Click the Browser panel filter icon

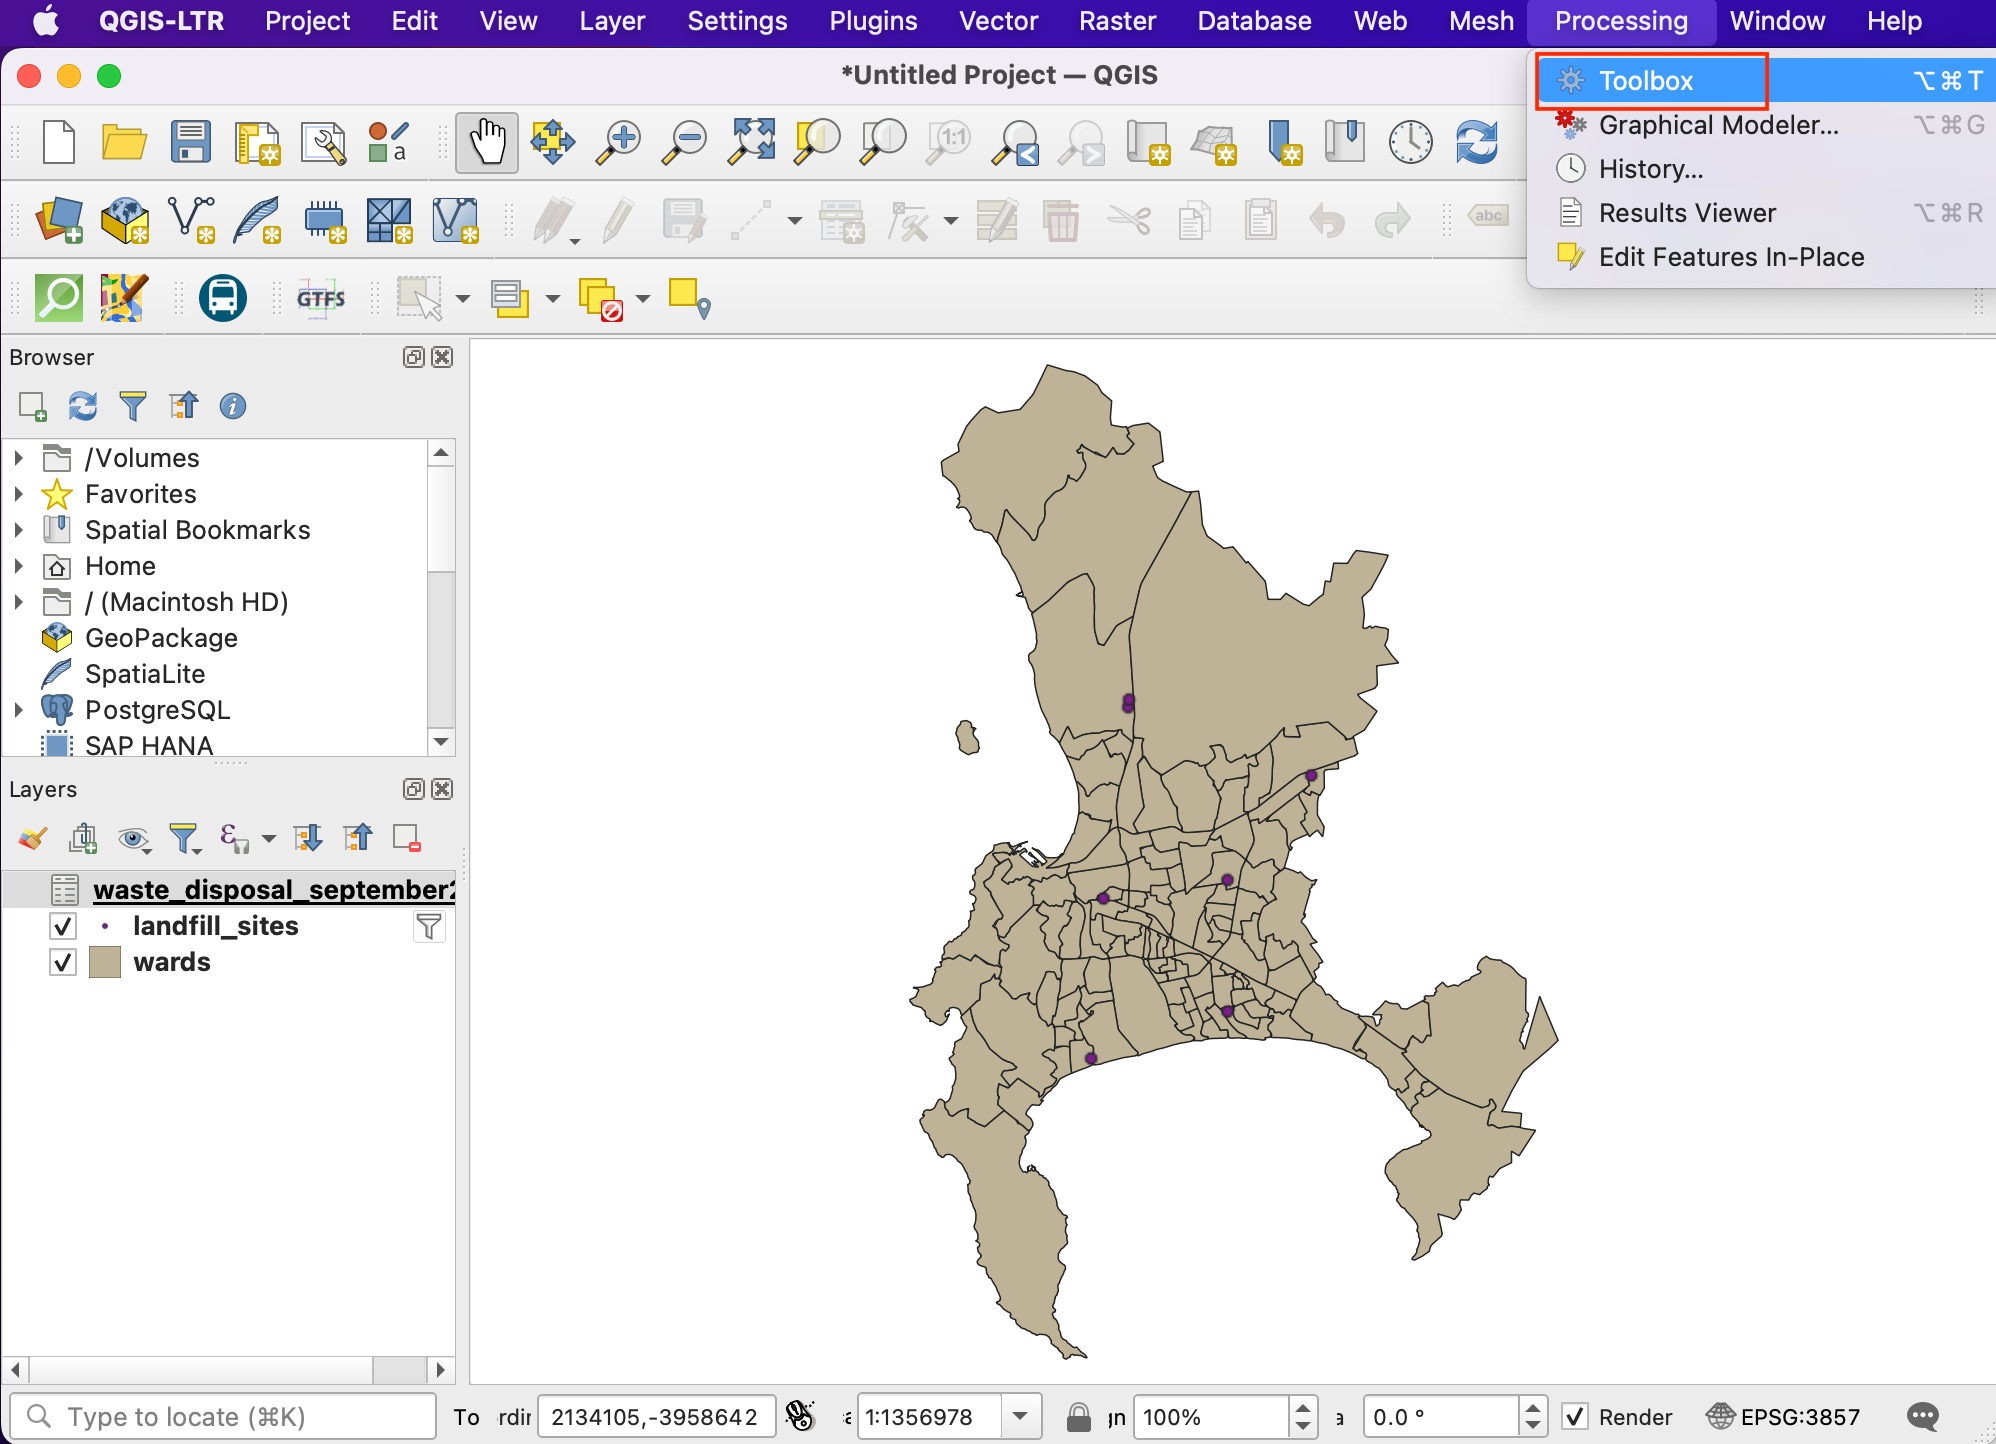click(132, 406)
